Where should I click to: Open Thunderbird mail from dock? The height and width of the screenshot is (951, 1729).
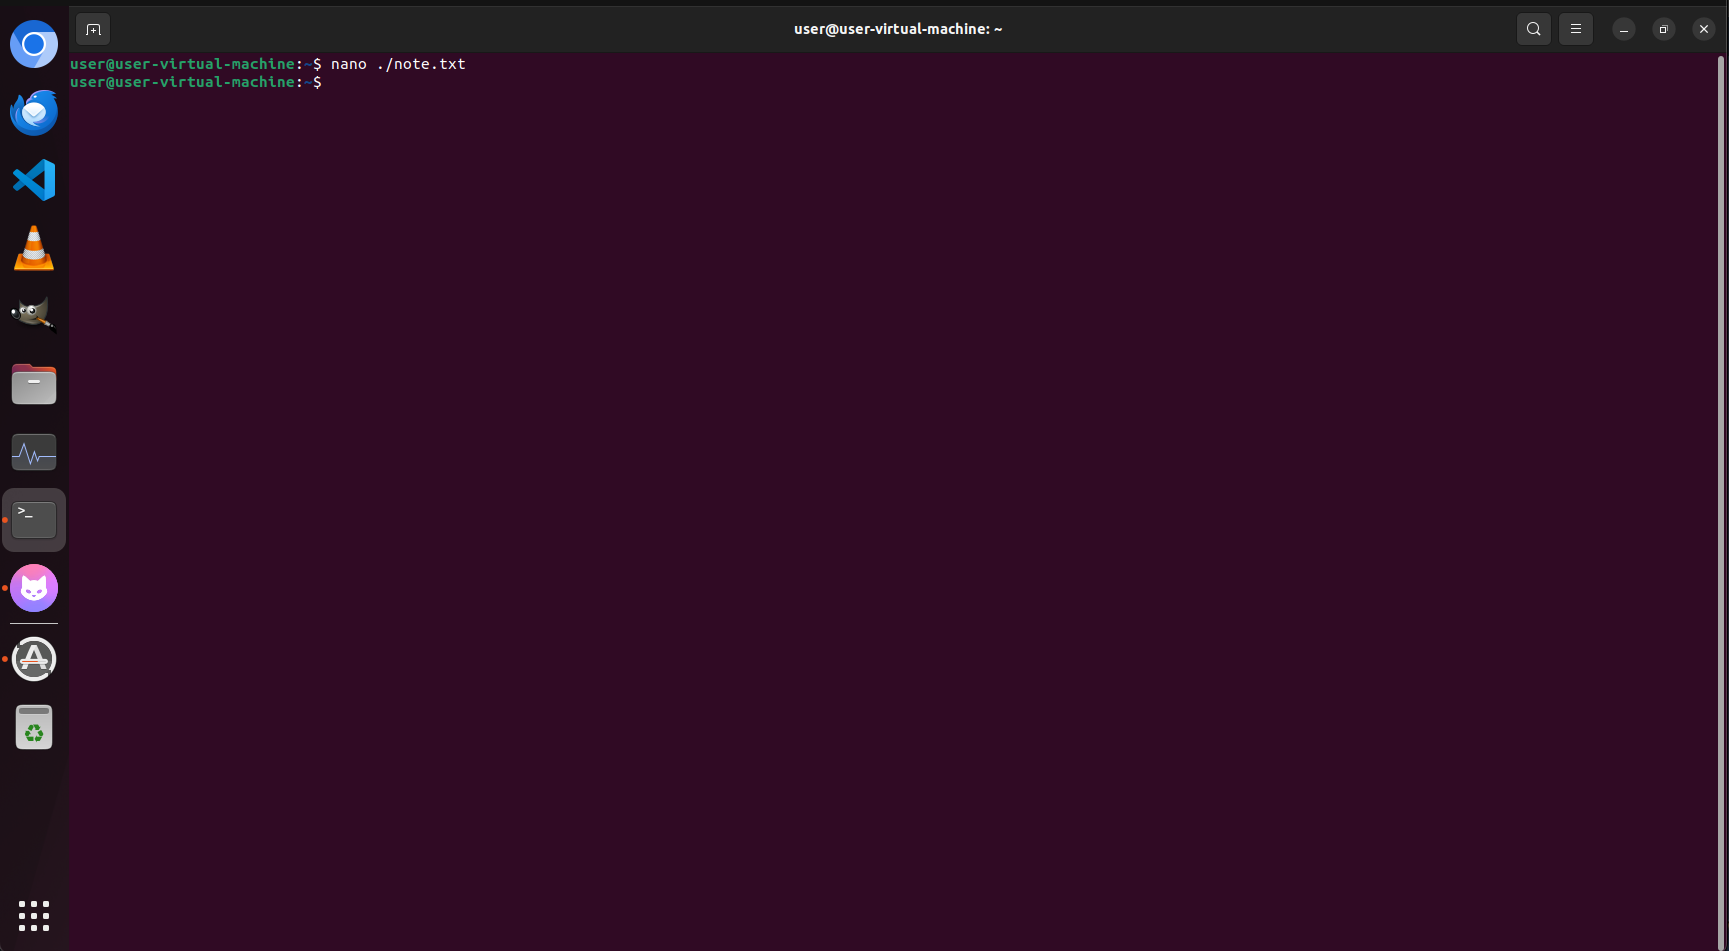(34, 112)
